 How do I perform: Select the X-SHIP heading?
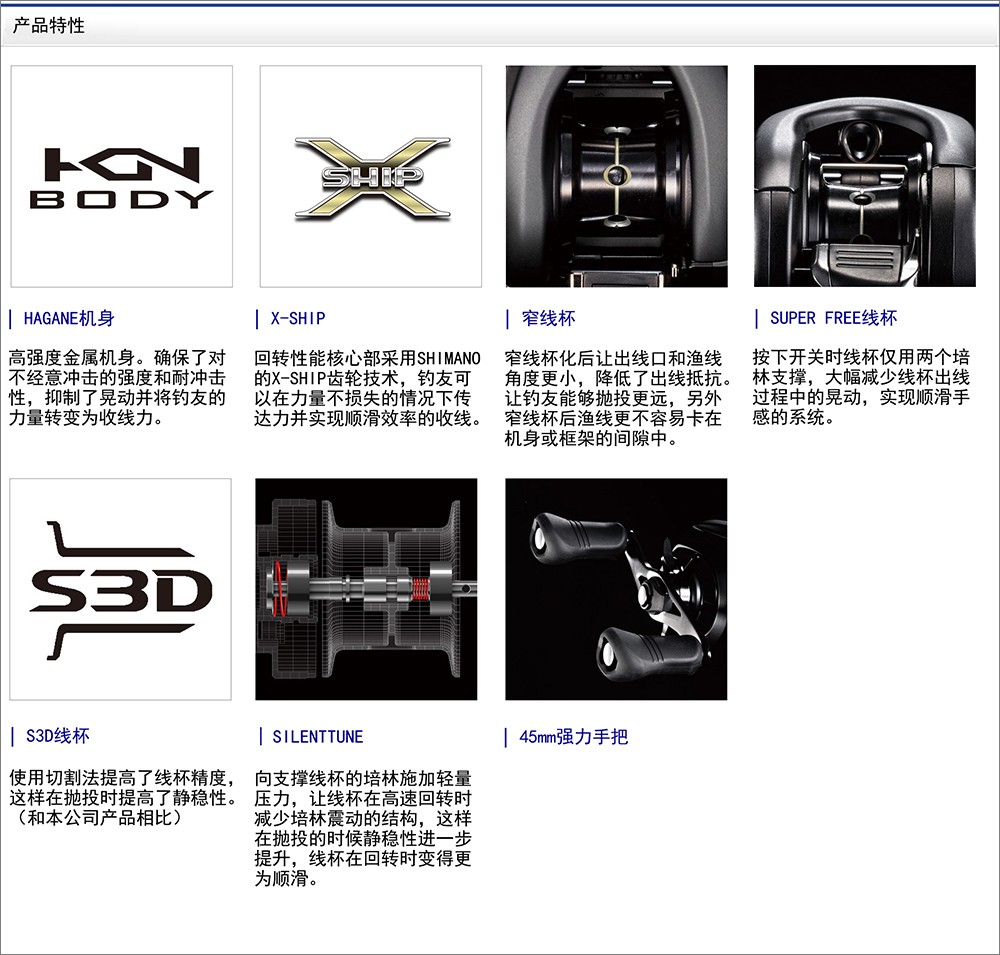(x=298, y=318)
